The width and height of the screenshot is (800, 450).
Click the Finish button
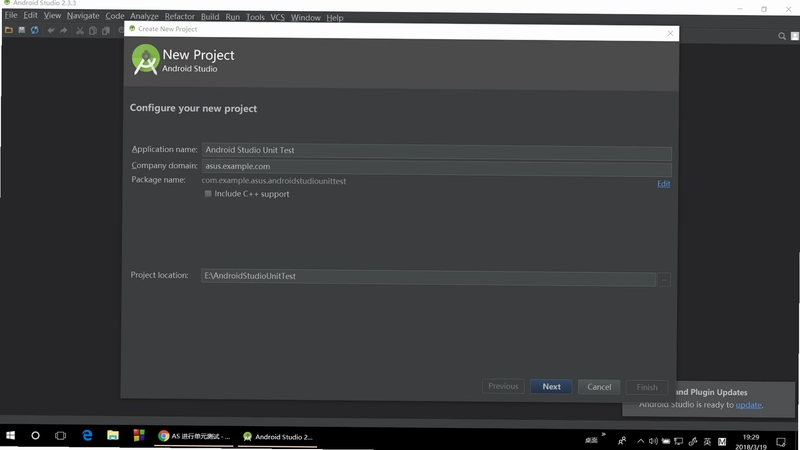tap(647, 388)
